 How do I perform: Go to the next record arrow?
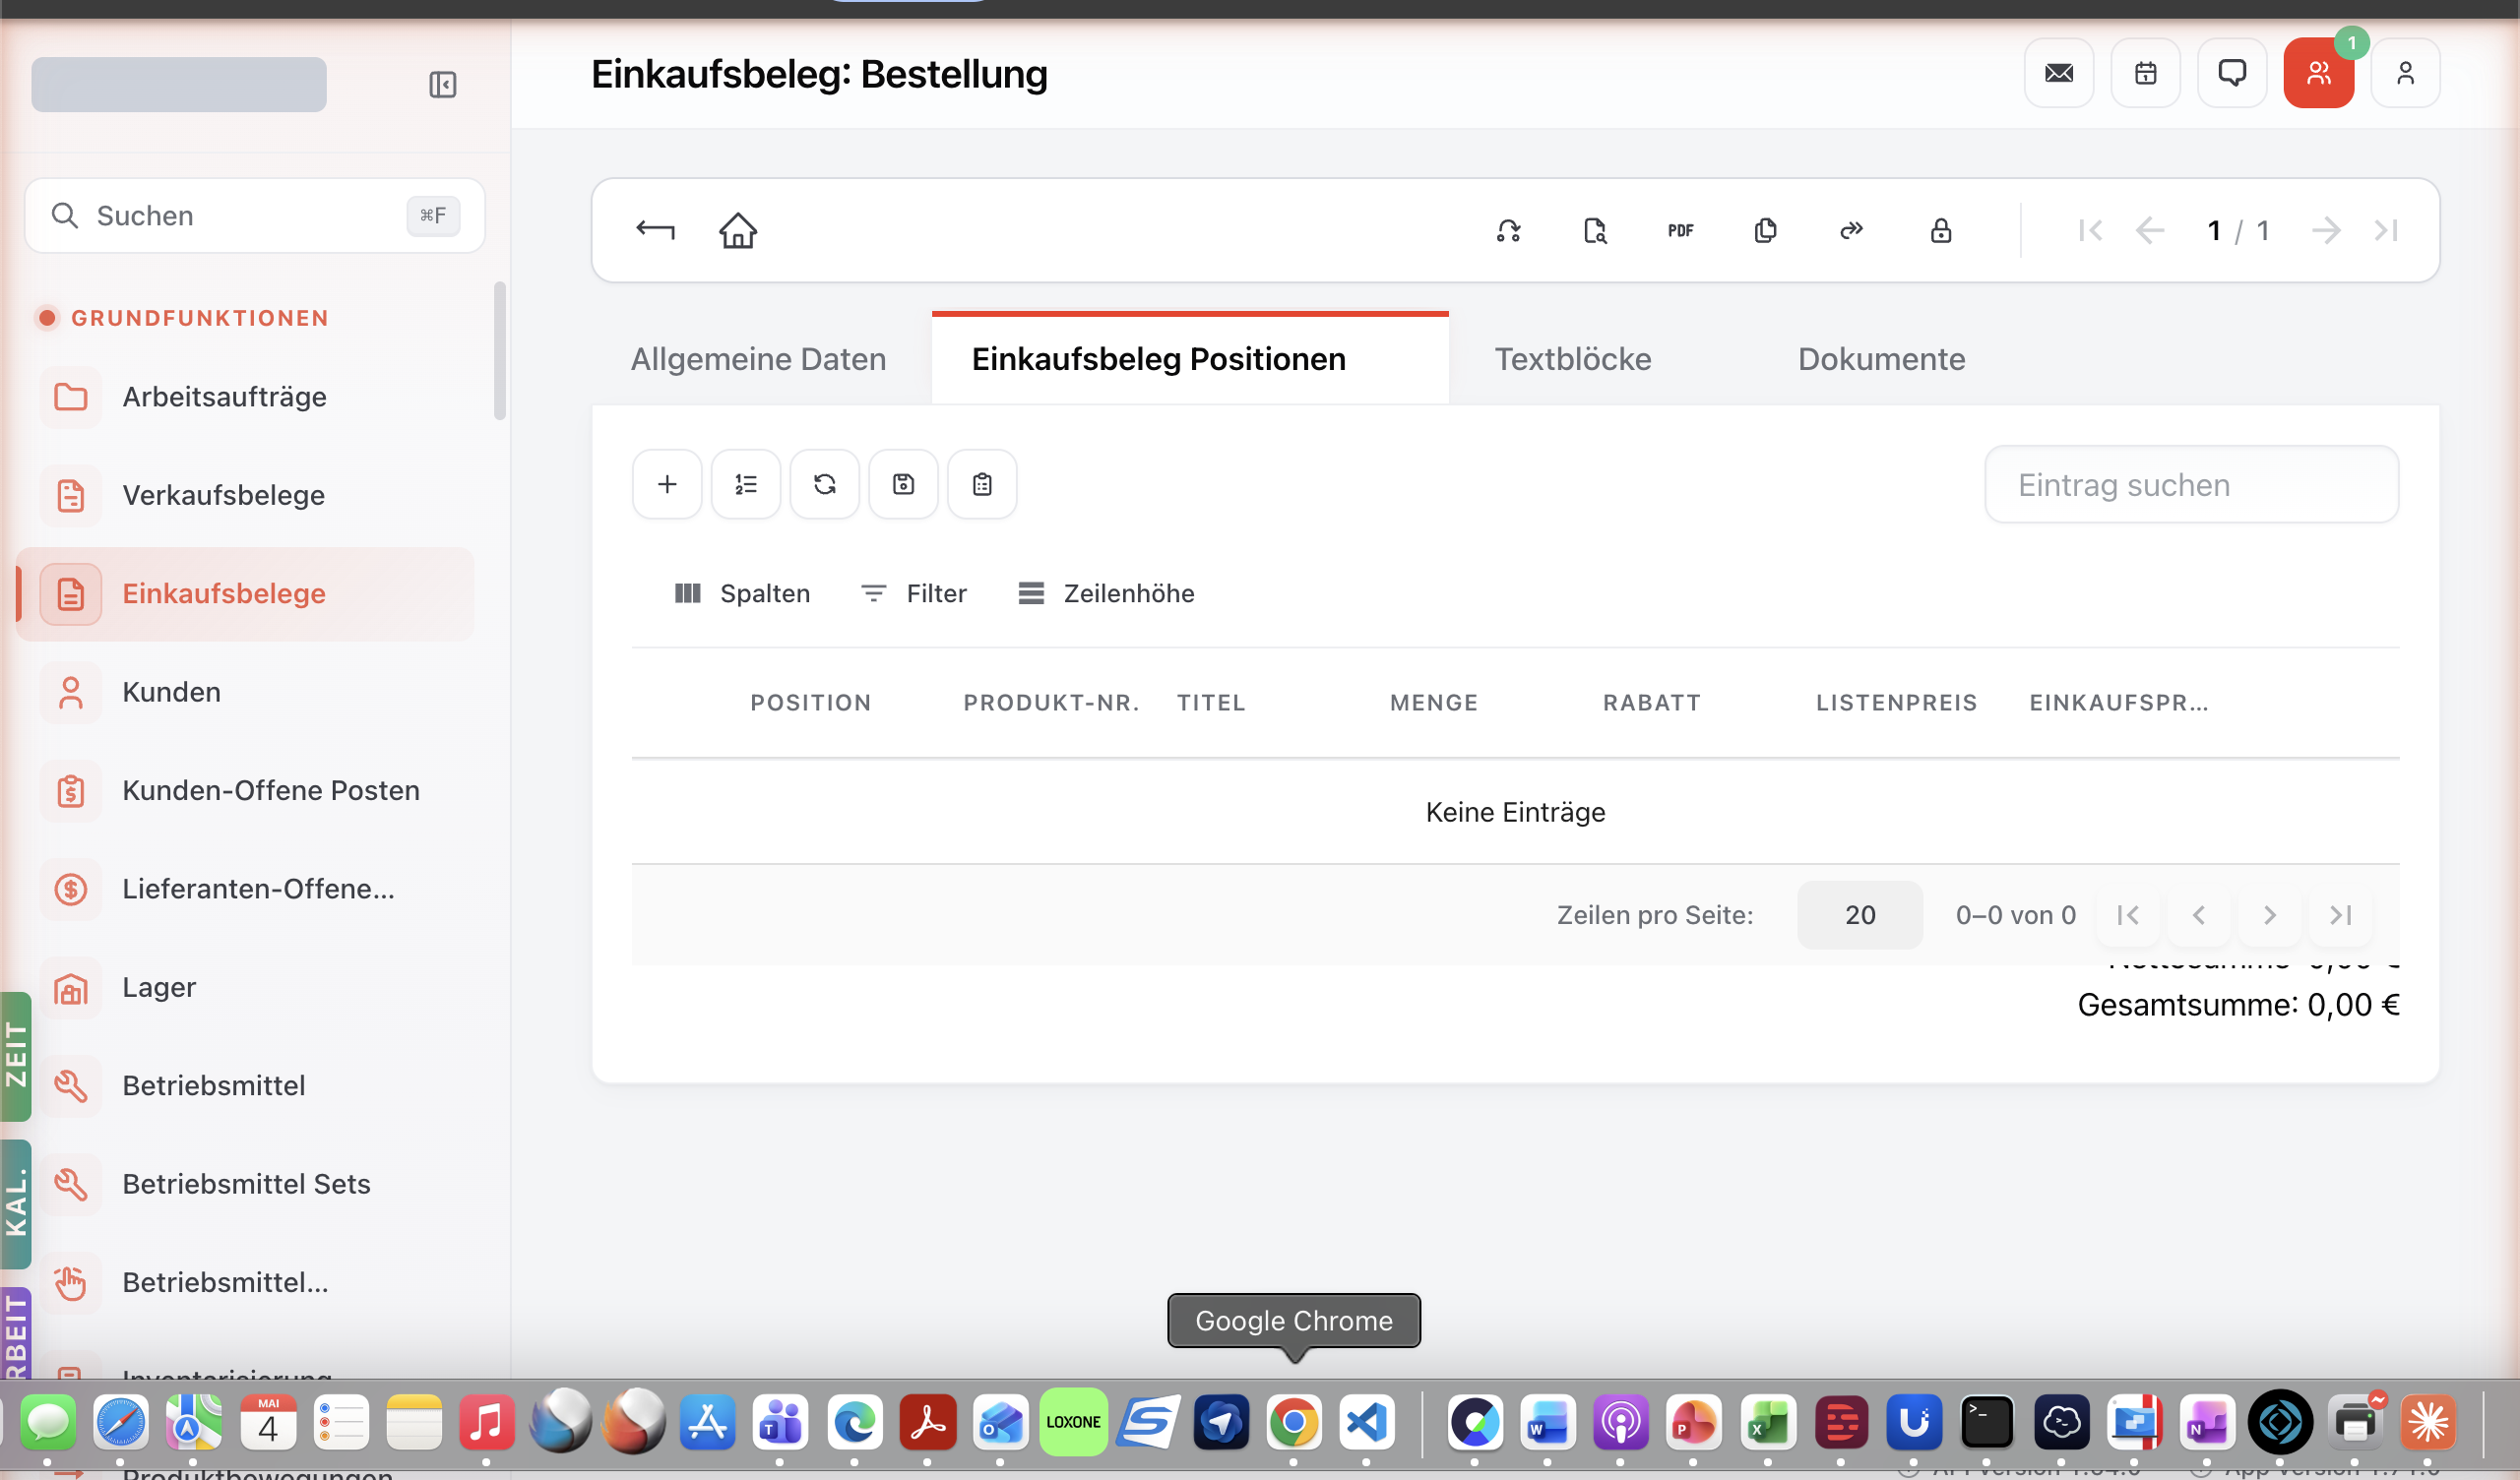(2326, 231)
